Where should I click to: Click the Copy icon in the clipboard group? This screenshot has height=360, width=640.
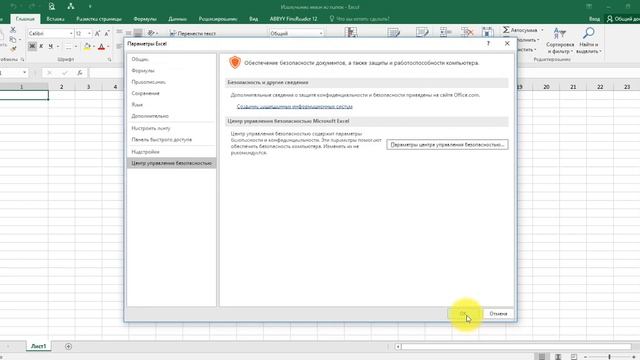tap(13, 40)
